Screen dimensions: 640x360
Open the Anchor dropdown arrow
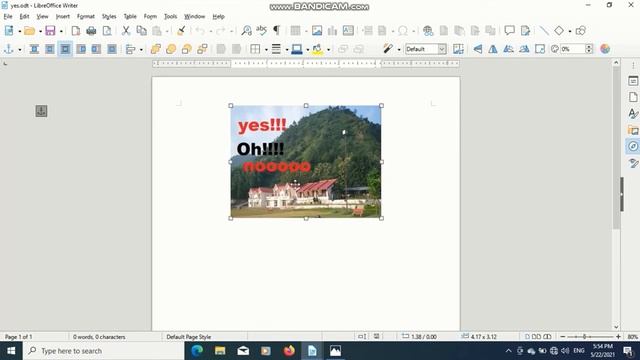(x=19, y=50)
